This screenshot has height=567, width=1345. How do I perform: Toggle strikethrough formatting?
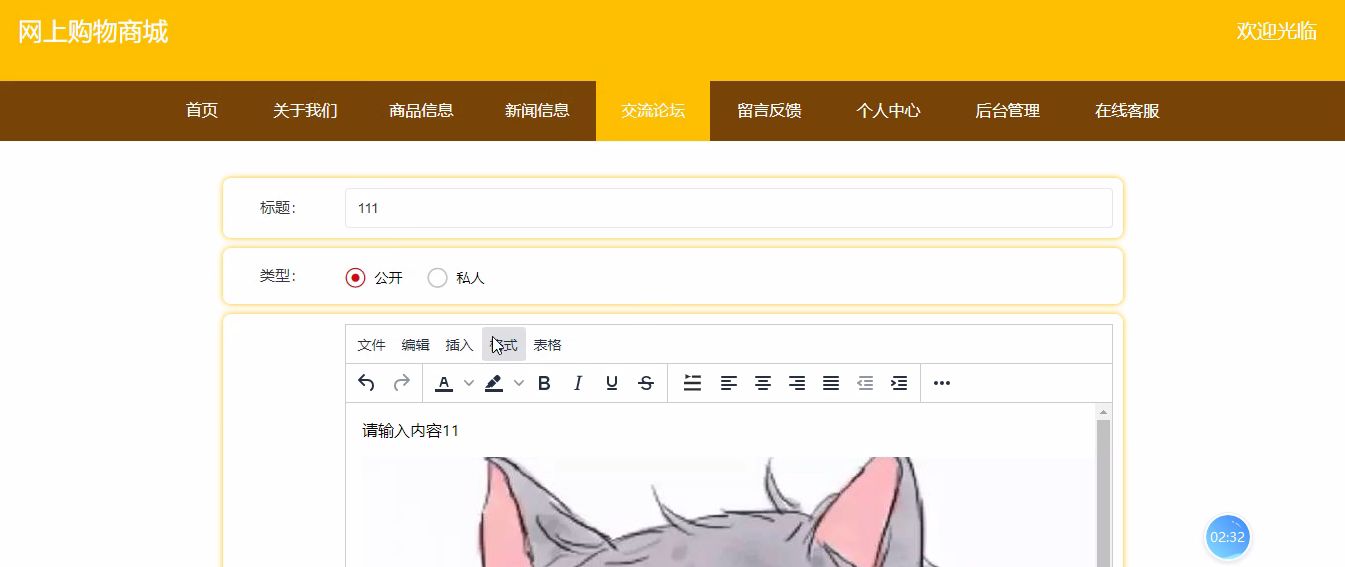pyautogui.click(x=646, y=383)
